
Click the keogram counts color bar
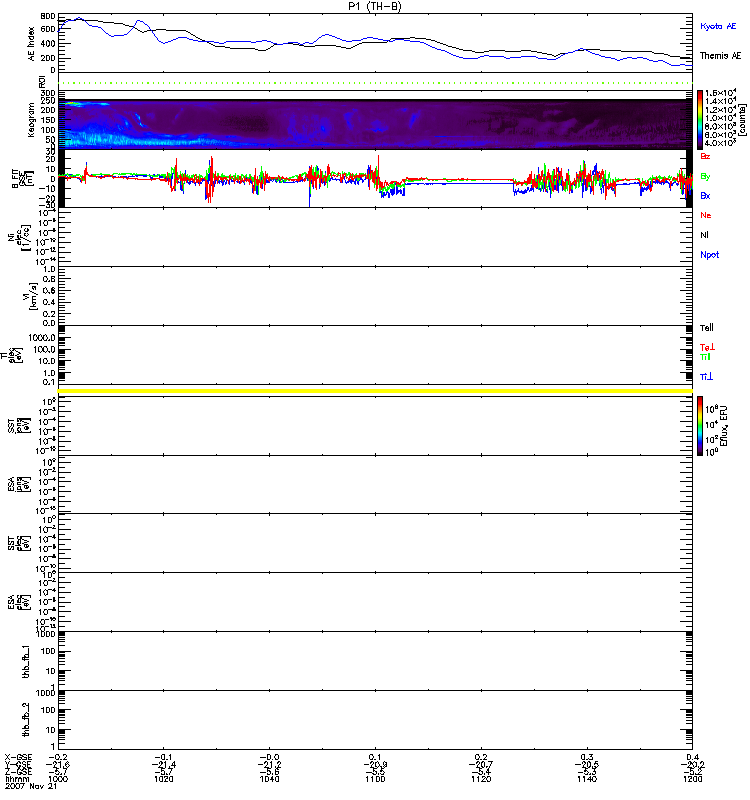pos(702,119)
